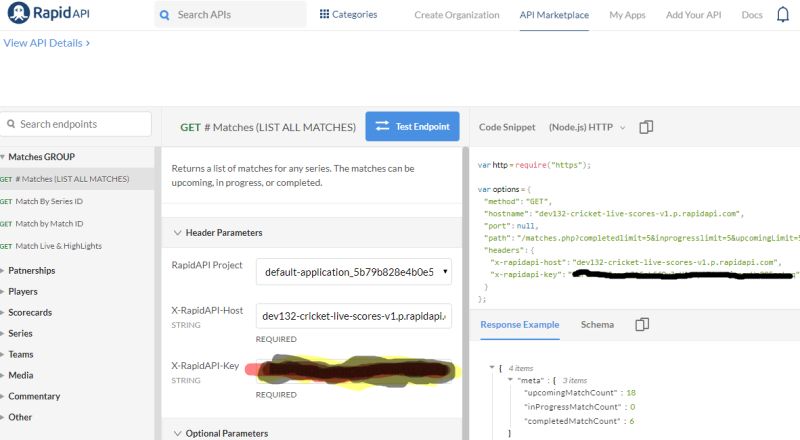Go to API Marketplace tab
The image size is (800, 440).
point(554,15)
